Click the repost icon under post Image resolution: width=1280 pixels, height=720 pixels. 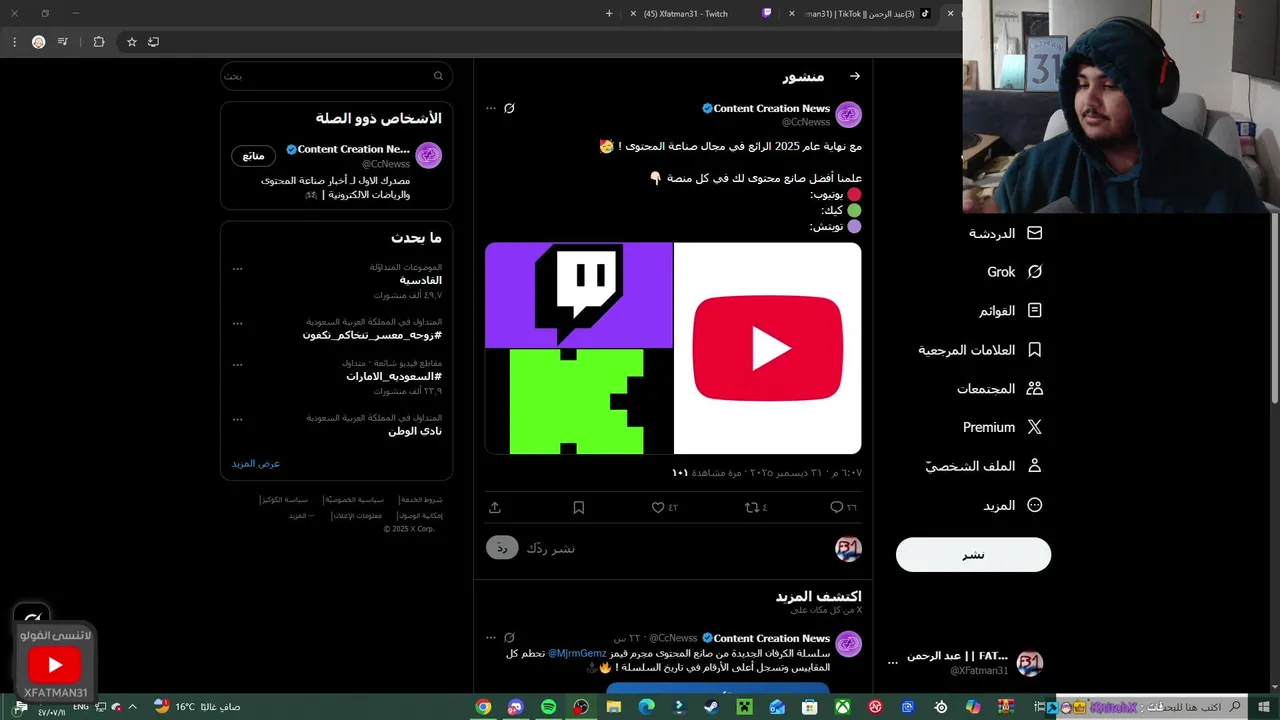click(752, 507)
